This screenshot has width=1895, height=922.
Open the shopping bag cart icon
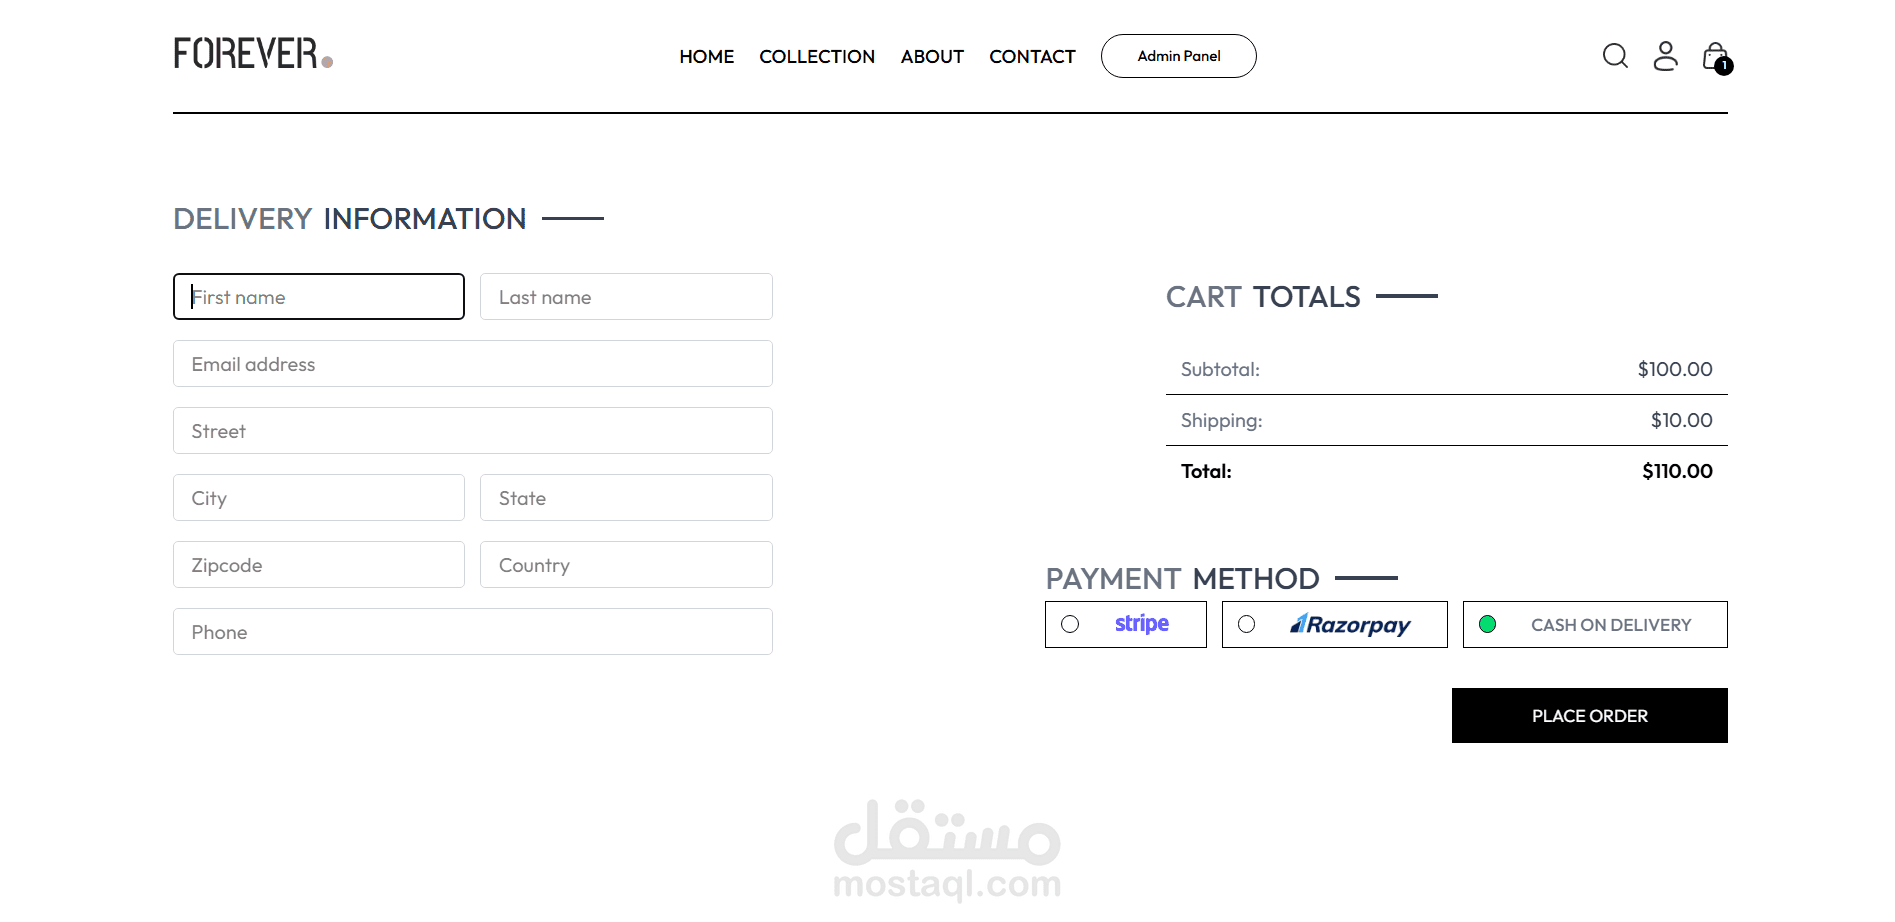click(1715, 56)
